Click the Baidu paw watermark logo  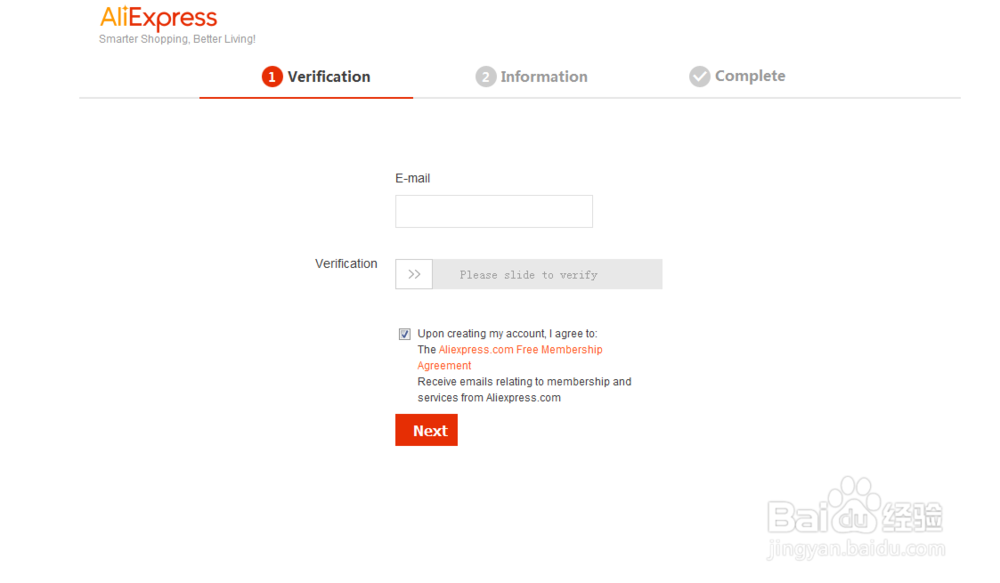[853, 503]
